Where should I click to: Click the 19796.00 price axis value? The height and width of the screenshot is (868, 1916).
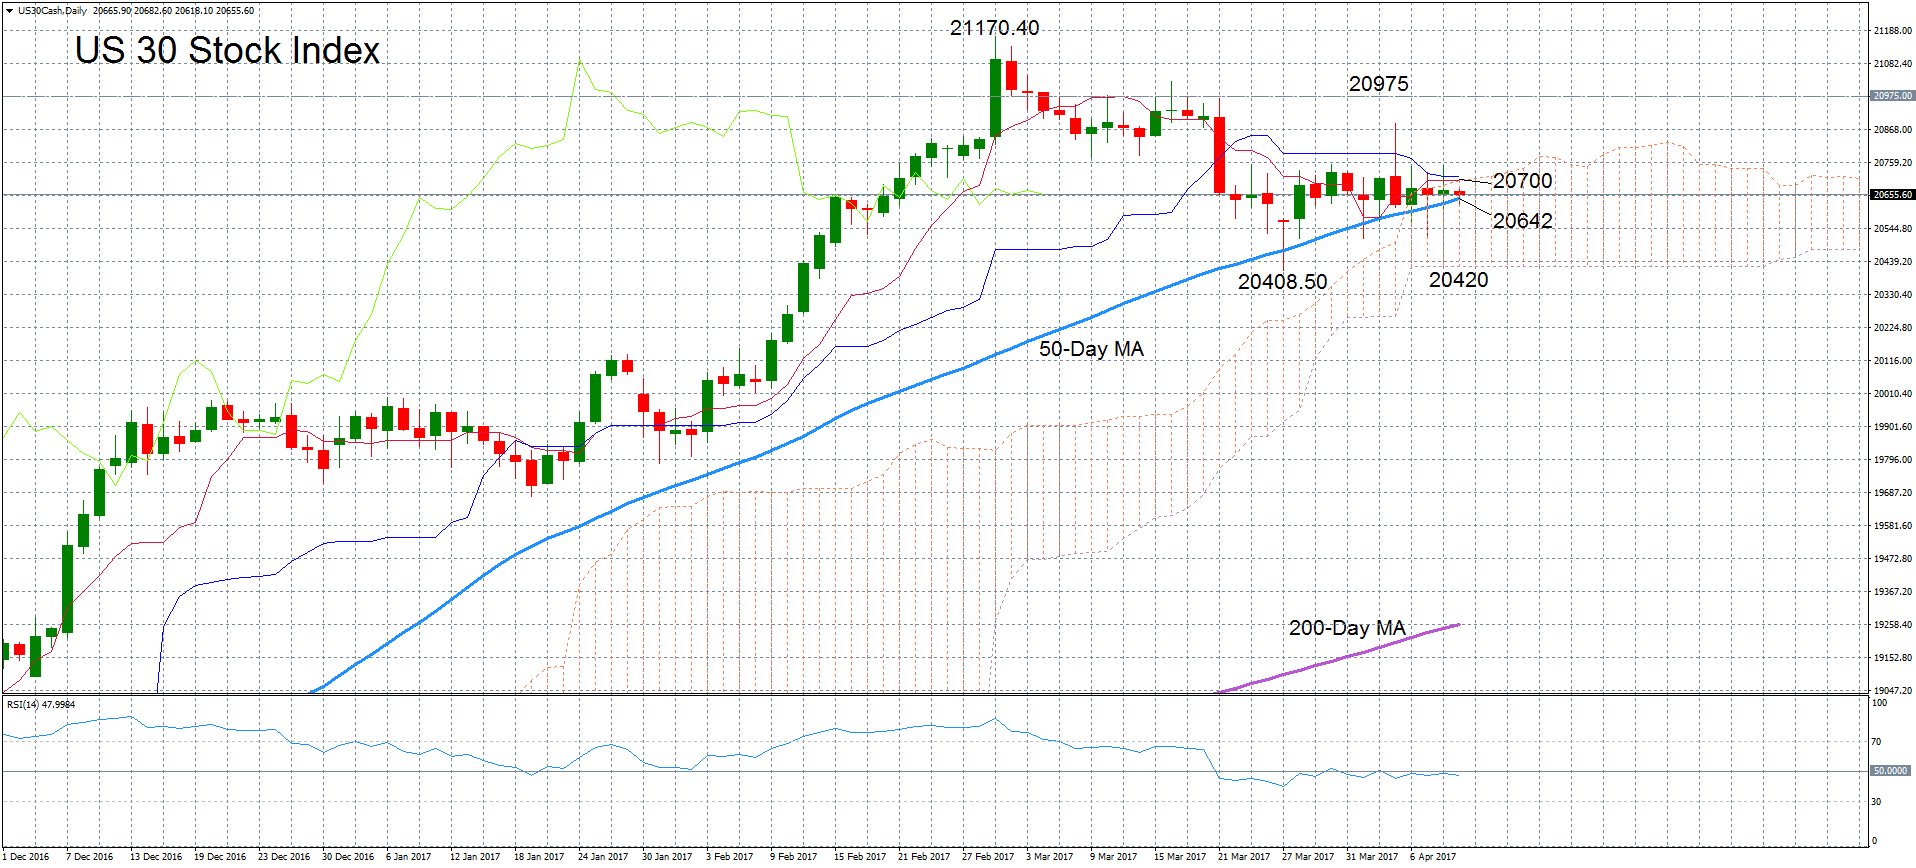[x=1892, y=460]
